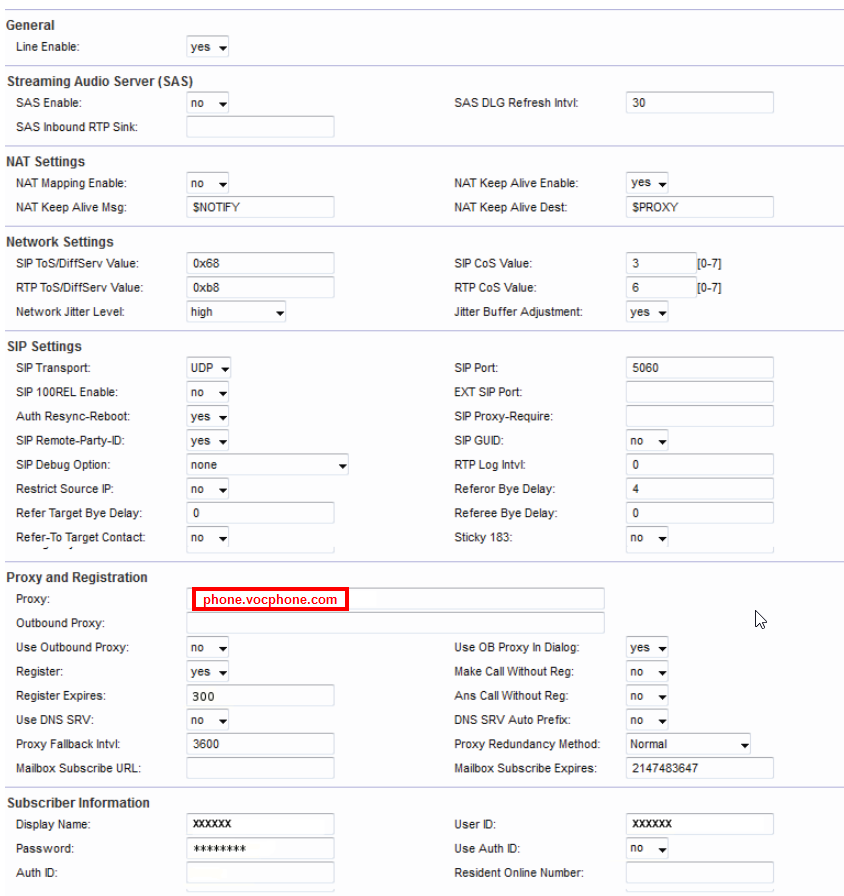Open NAT Mapping Enable dropdown
844x896 pixels.
(208, 184)
